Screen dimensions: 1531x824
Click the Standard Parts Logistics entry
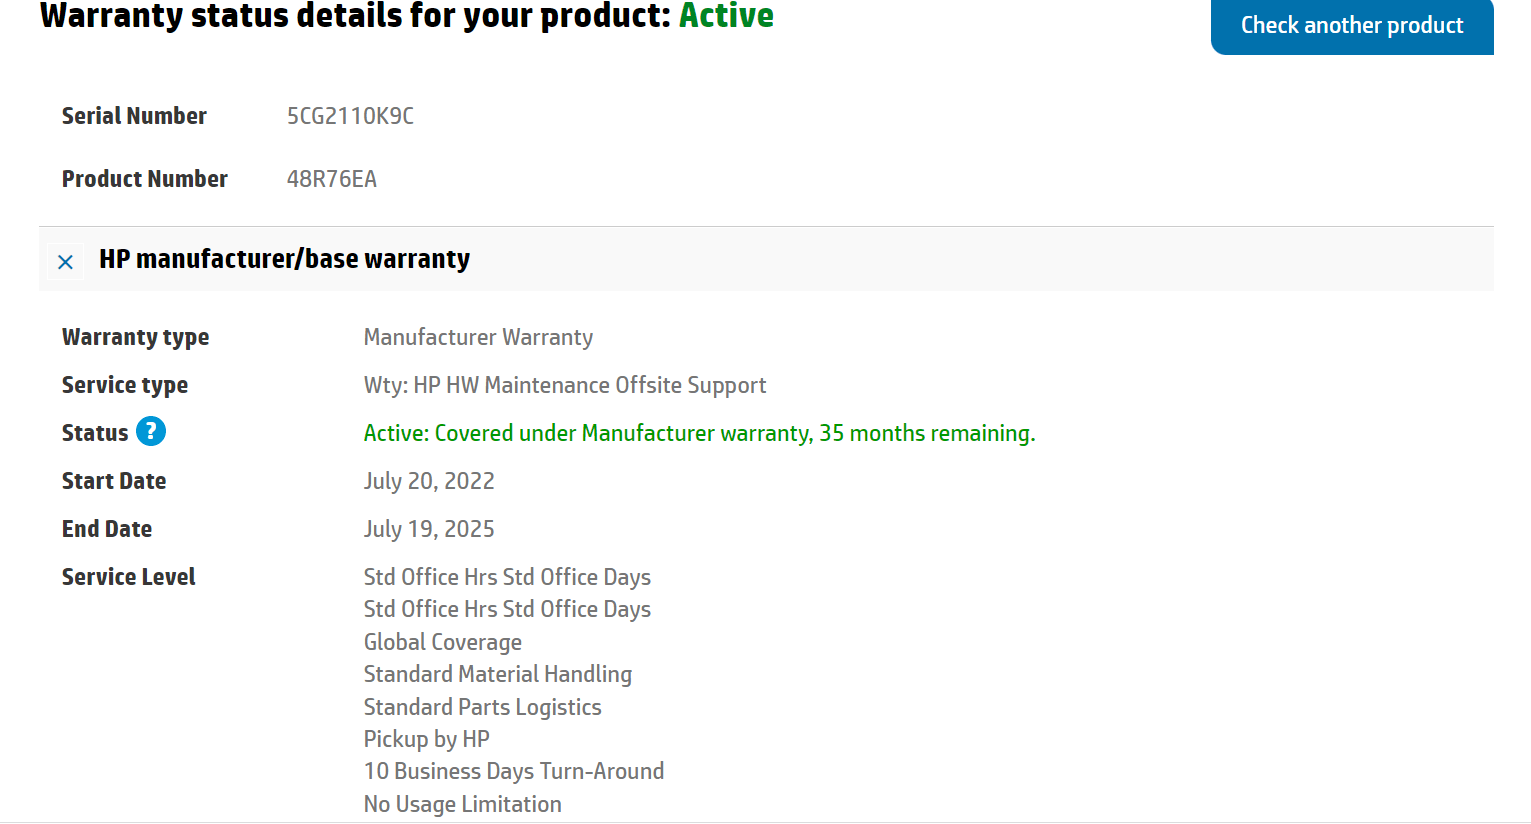coord(483,707)
